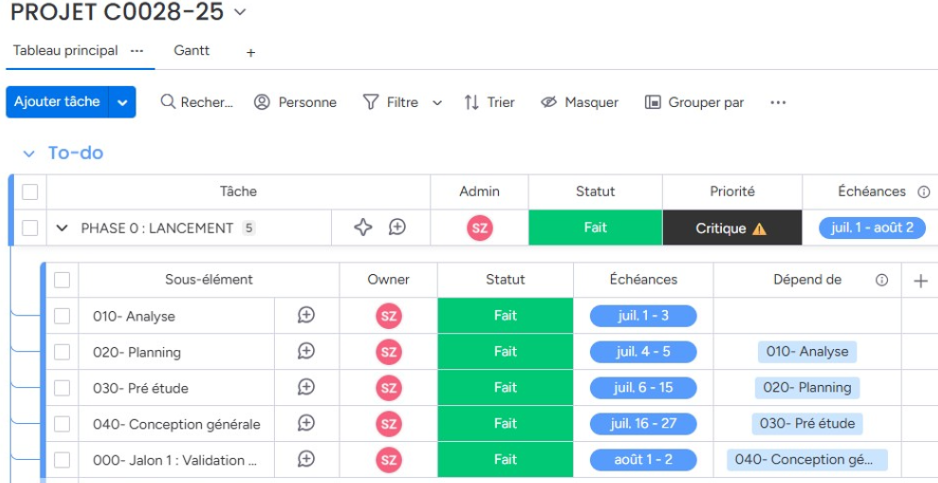The height and width of the screenshot is (483, 938).
Task: Click the Trier sort arrows icon
Action: pyautogui.click(x=472, y=102)
